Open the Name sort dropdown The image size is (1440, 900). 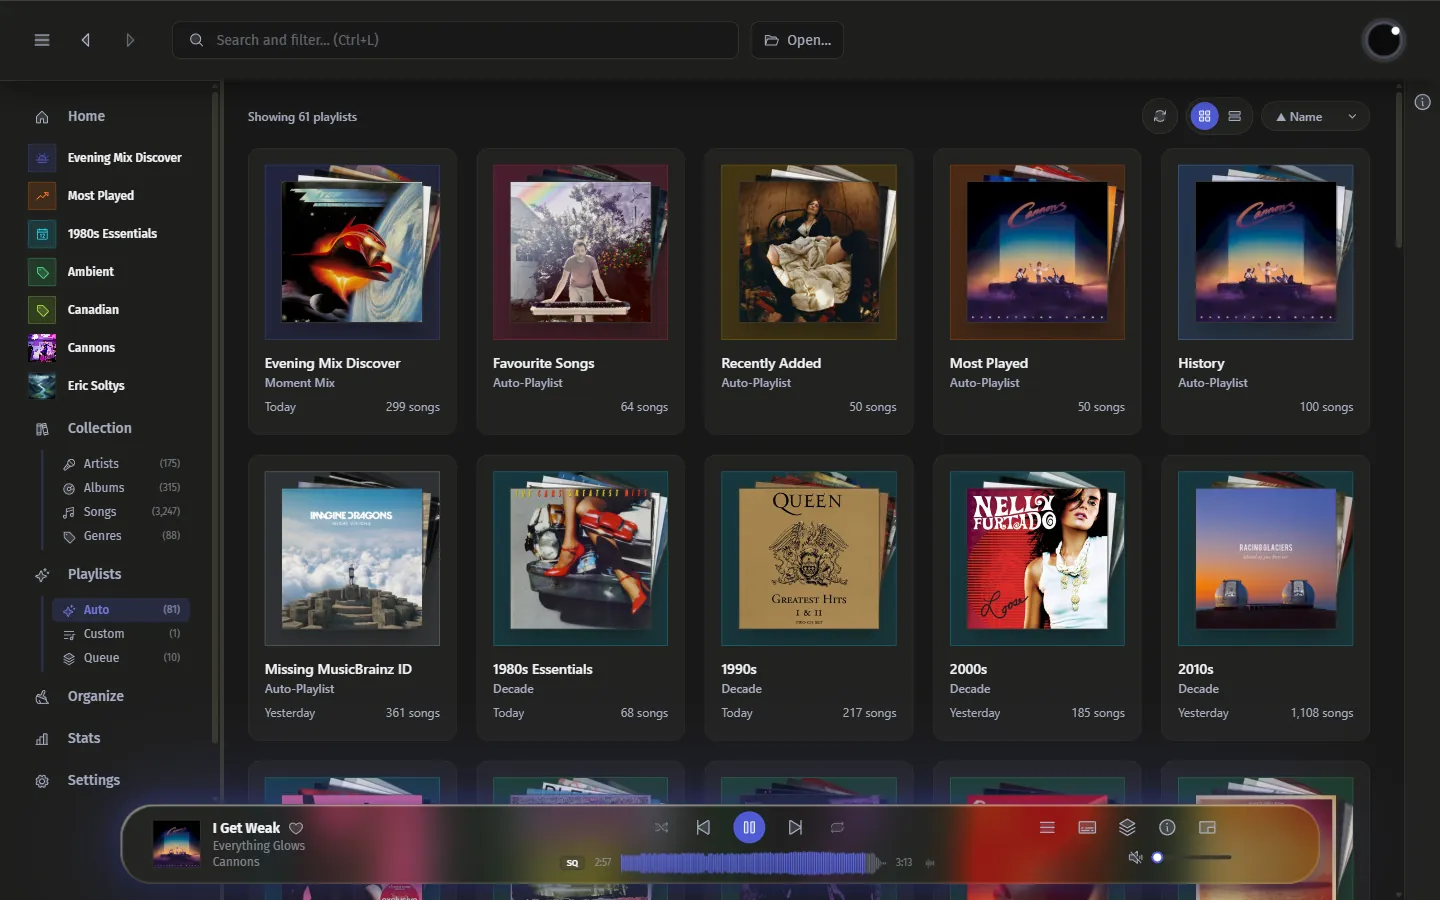(1315, 117)
